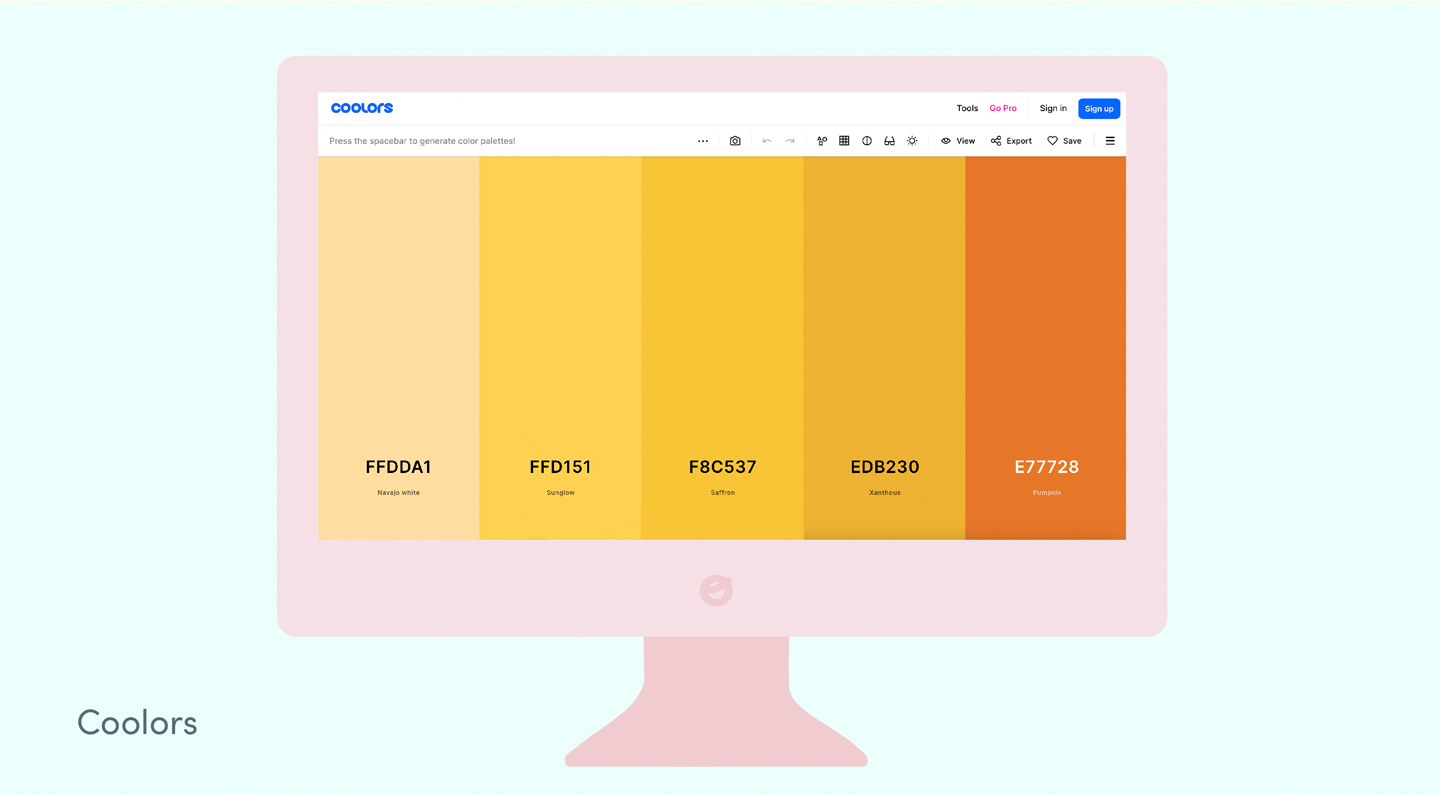
Task: Click the redo arrow icon
Action: point(790,141)
